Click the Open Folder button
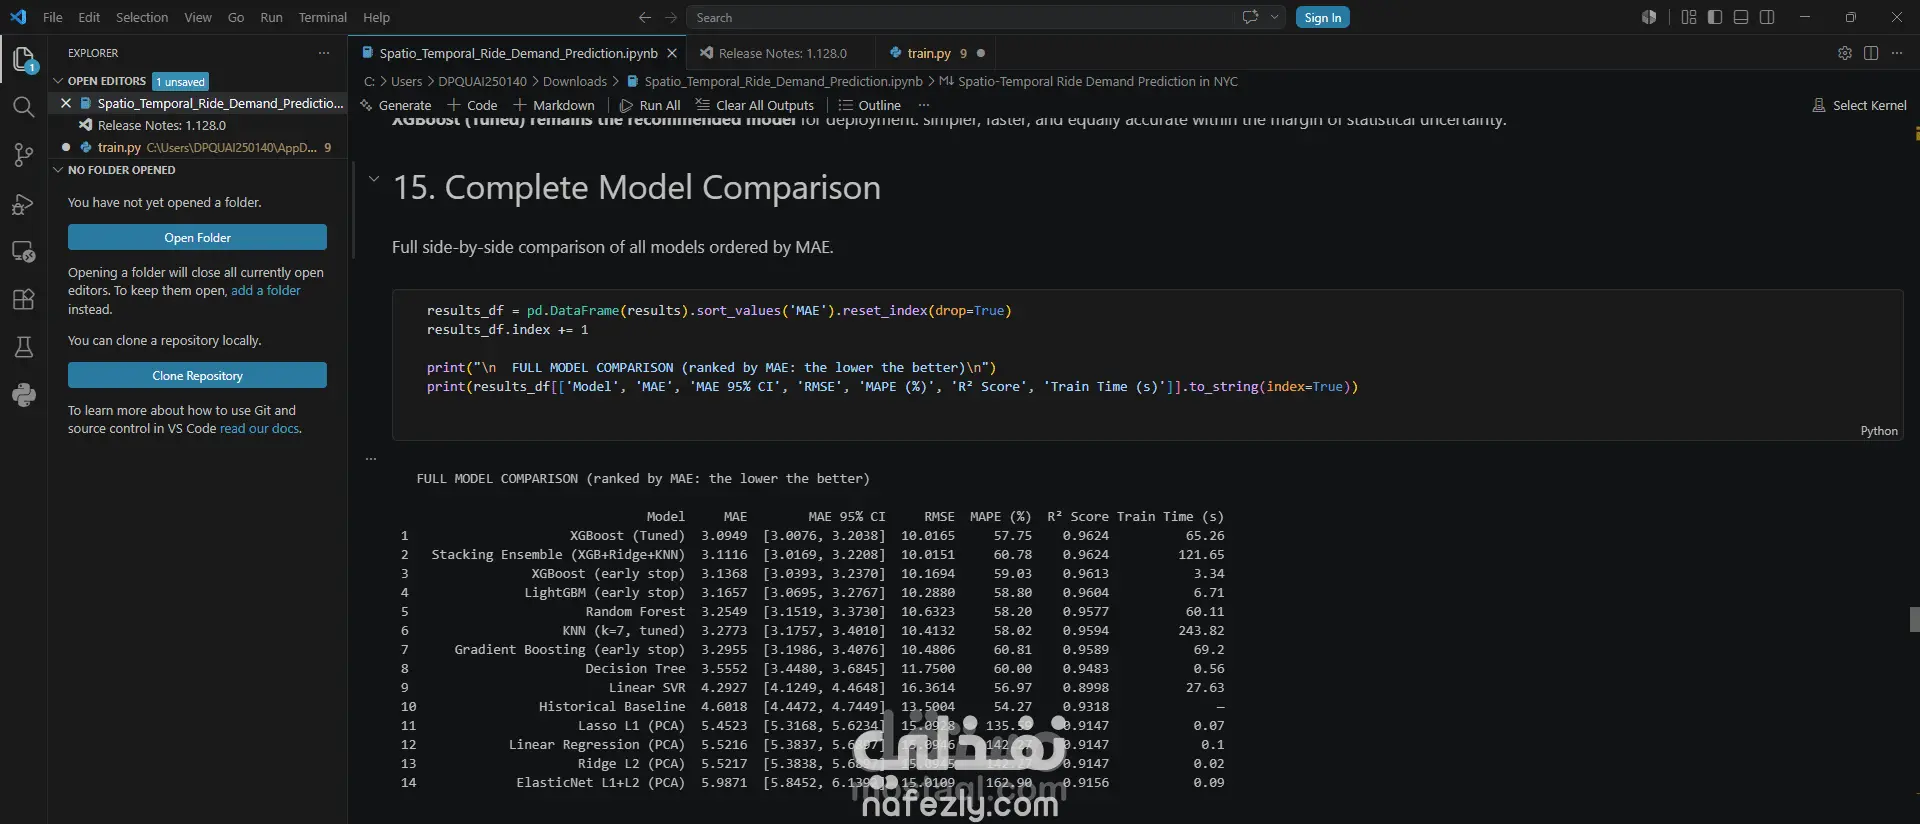 (197, 238)
